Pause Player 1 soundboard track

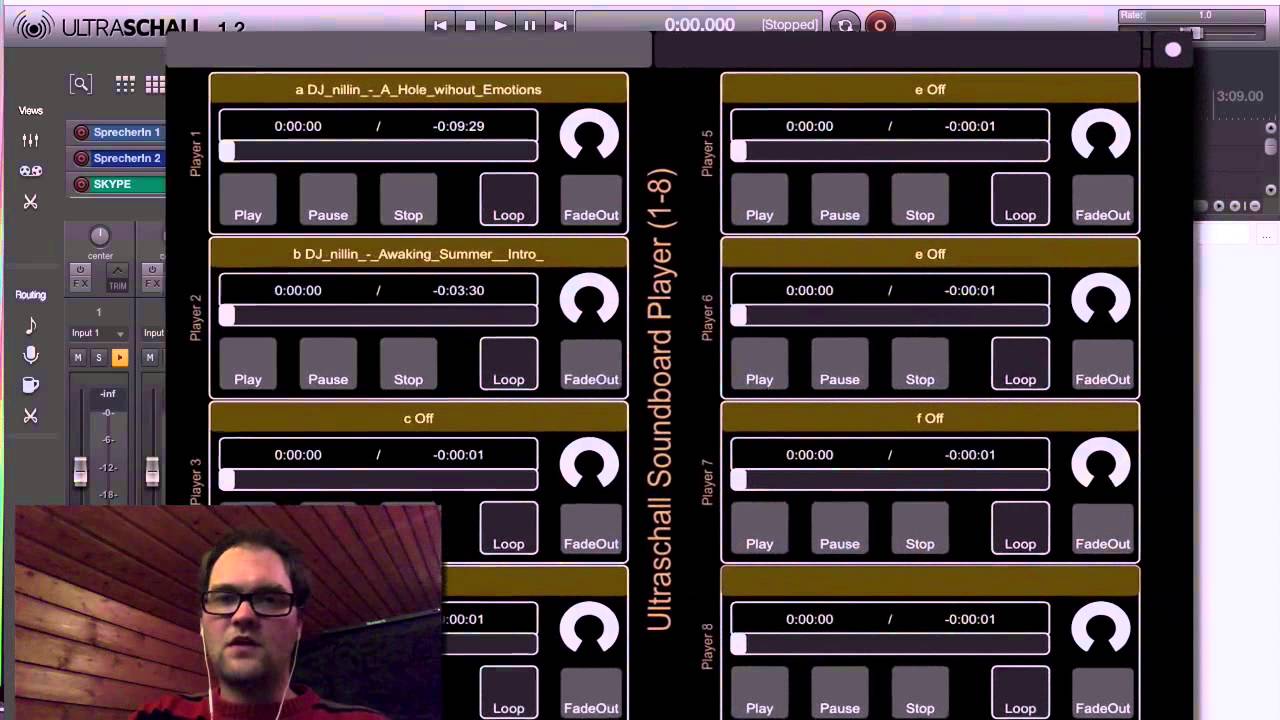(x=328, y=199)
